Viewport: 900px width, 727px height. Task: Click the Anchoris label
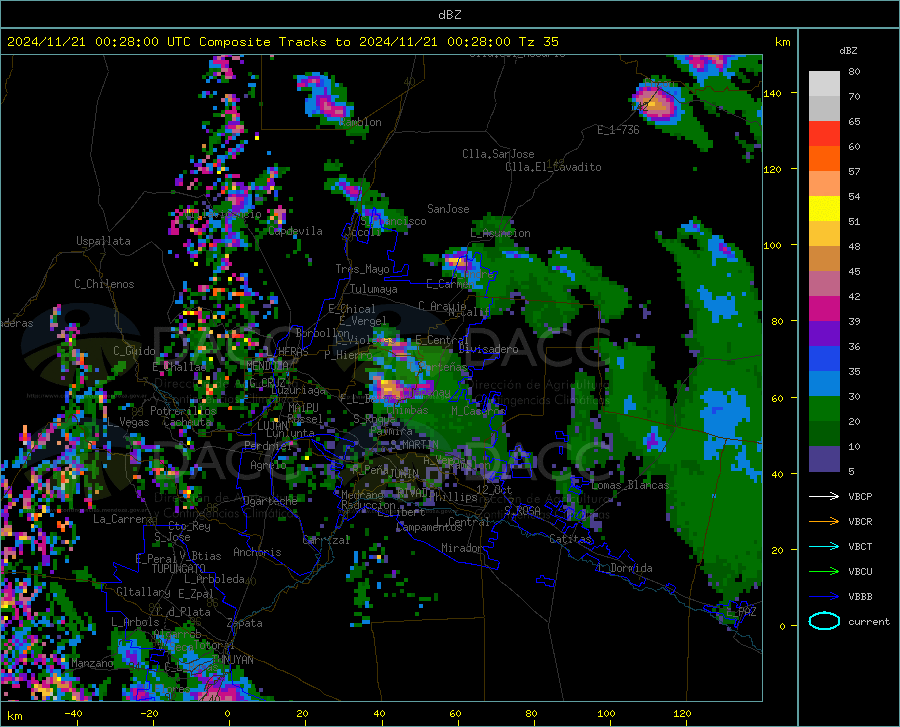(257, 552)
